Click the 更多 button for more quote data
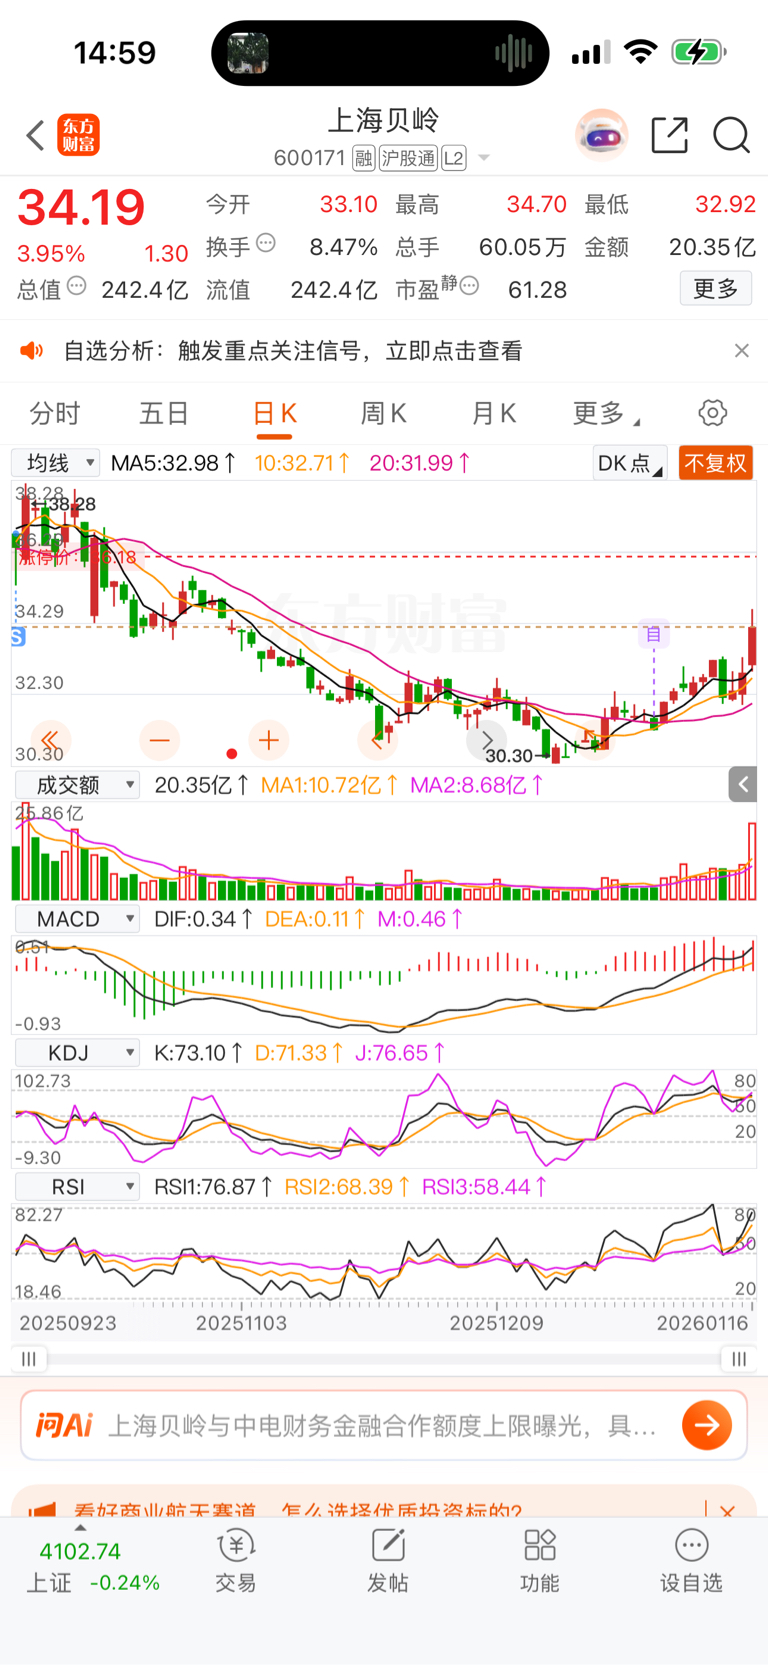This screenshot has width=768, height=1665. click(715, 289)
